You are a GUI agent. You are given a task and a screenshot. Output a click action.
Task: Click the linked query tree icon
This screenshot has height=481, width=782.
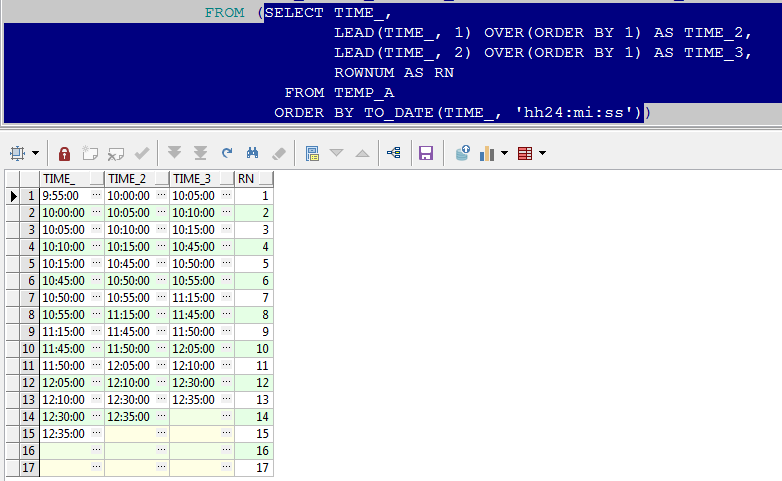(392, 154)
